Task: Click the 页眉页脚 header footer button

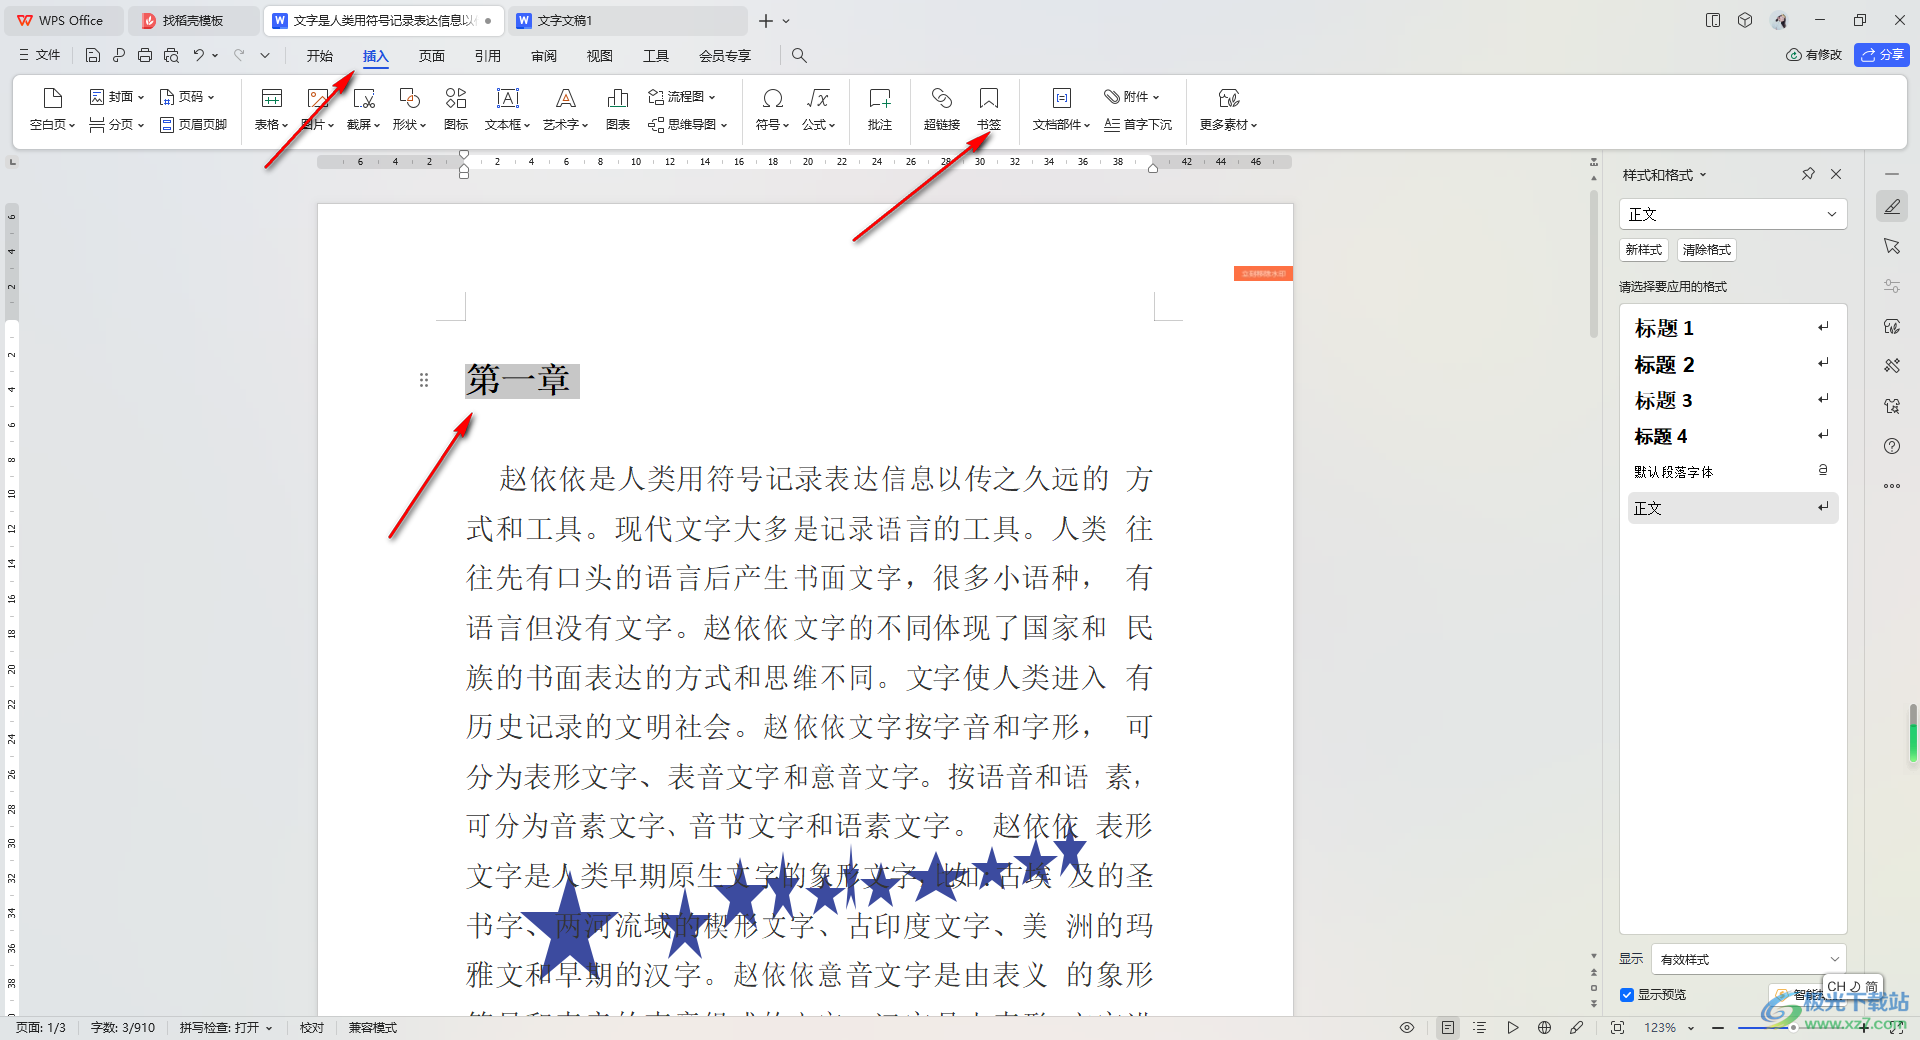Action: [193, 125]
